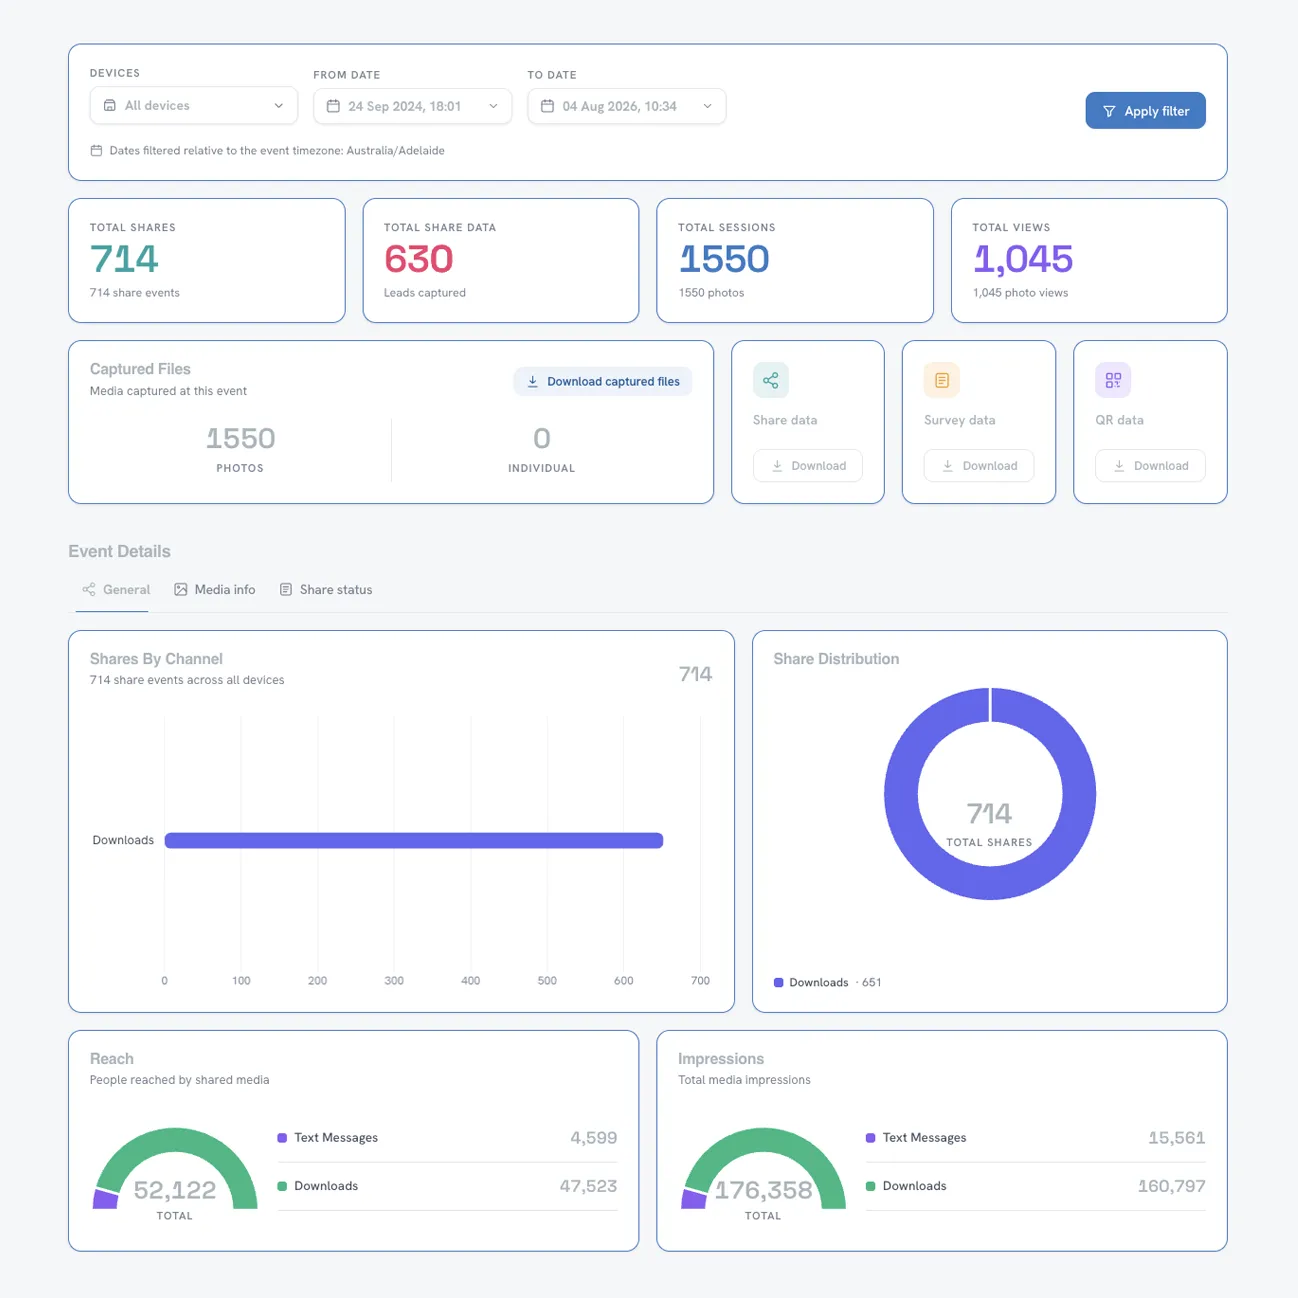Image resolution: width=1298 pixels, height=1298 pixels.
Task: Switch to the Share status tab
Action: coord(325,590)
